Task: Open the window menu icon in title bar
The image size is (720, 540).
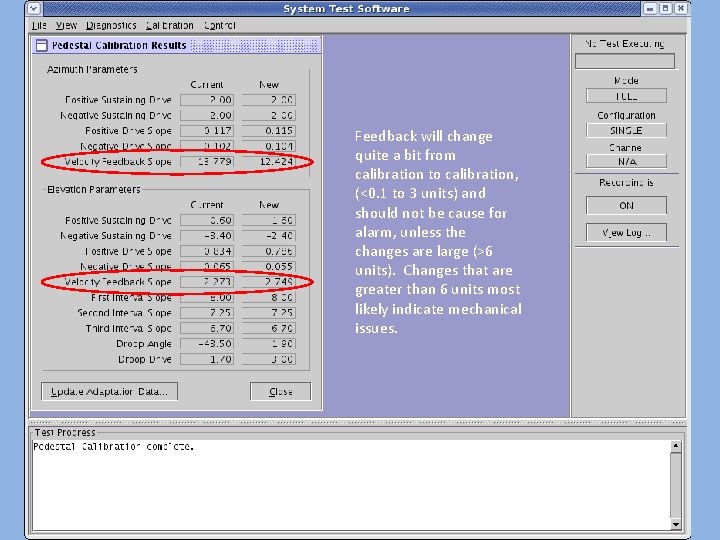Action: tap(34, 8)
